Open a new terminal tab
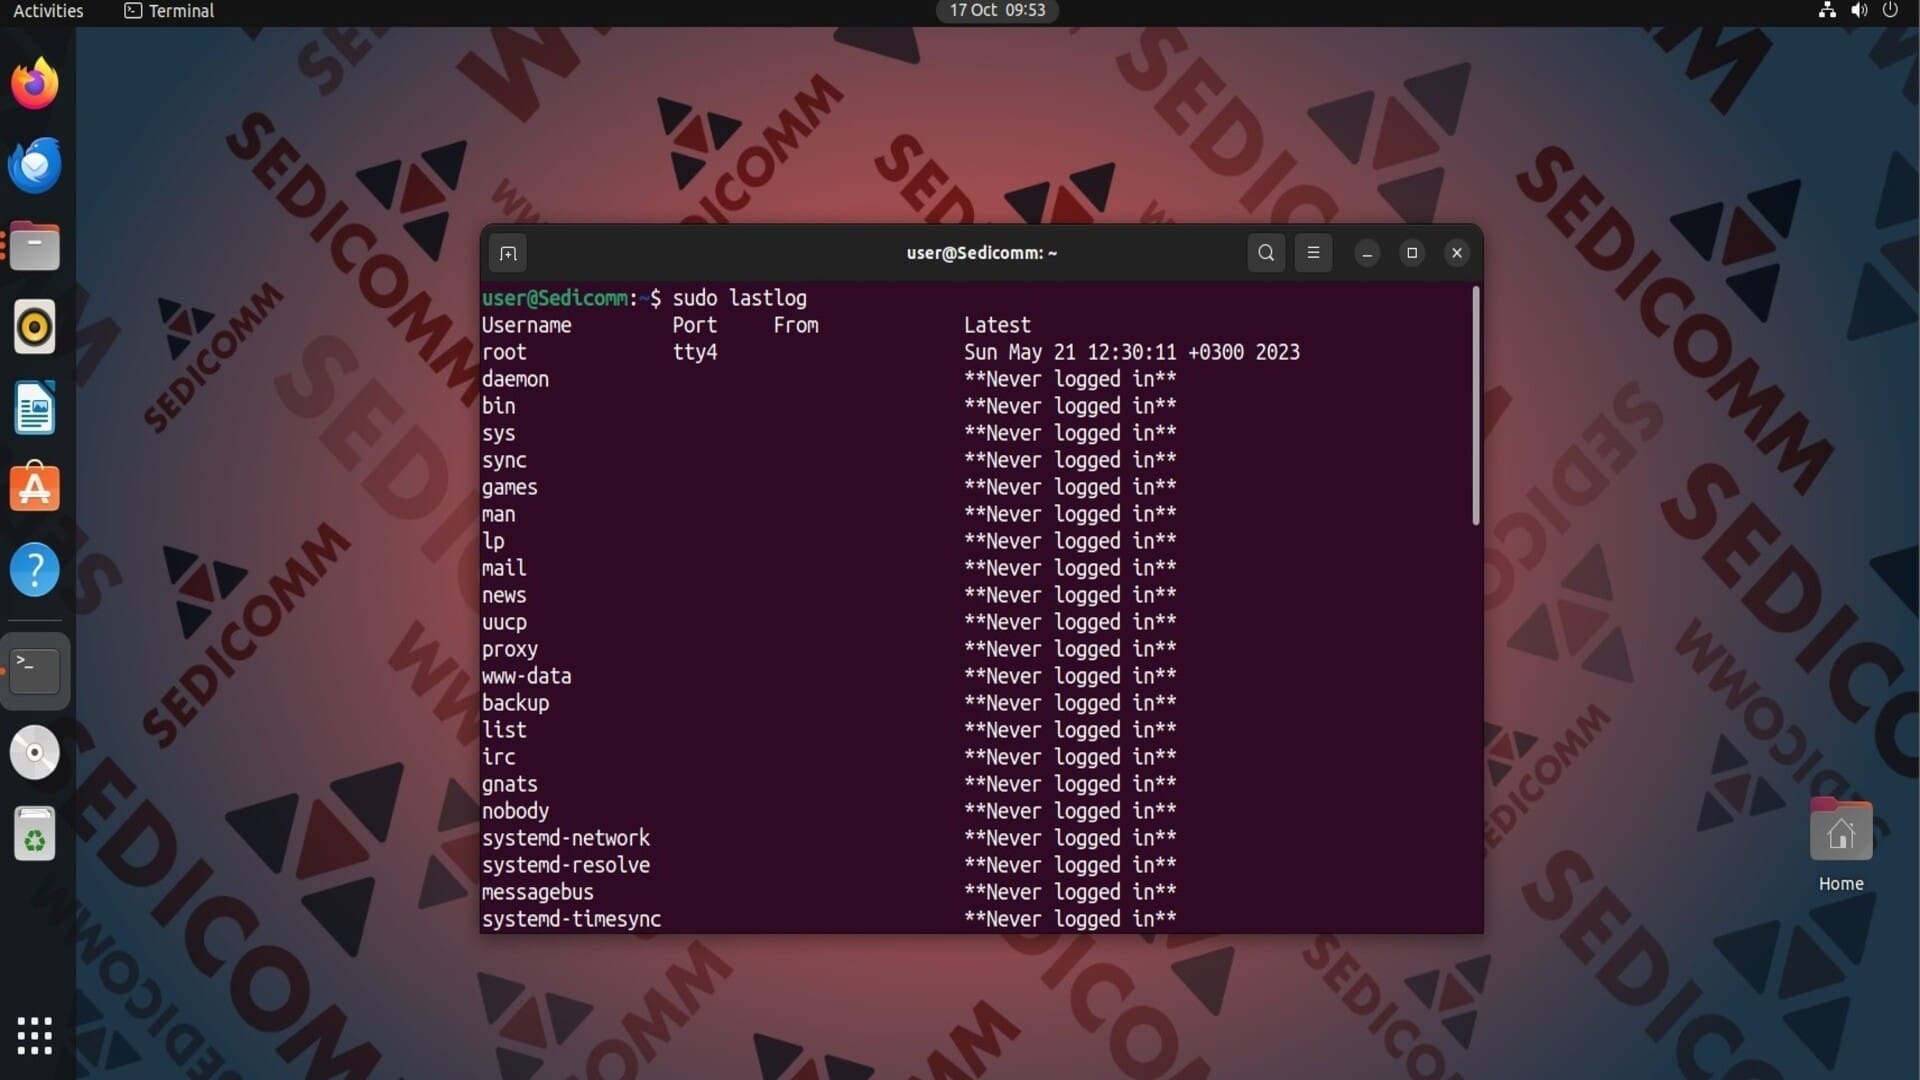The height and width of the screenshot is (1080, 1920). coord(508,253)
